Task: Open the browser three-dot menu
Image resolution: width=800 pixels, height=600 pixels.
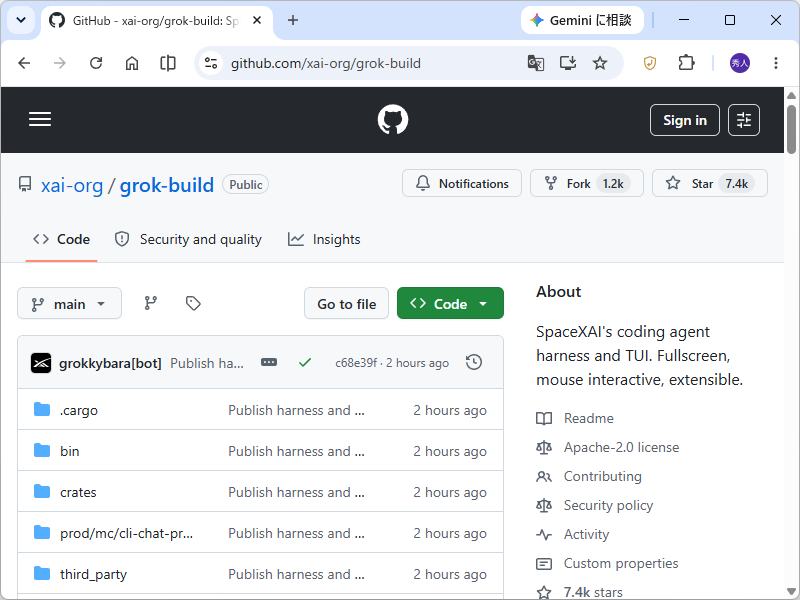Action: point(776,63)
